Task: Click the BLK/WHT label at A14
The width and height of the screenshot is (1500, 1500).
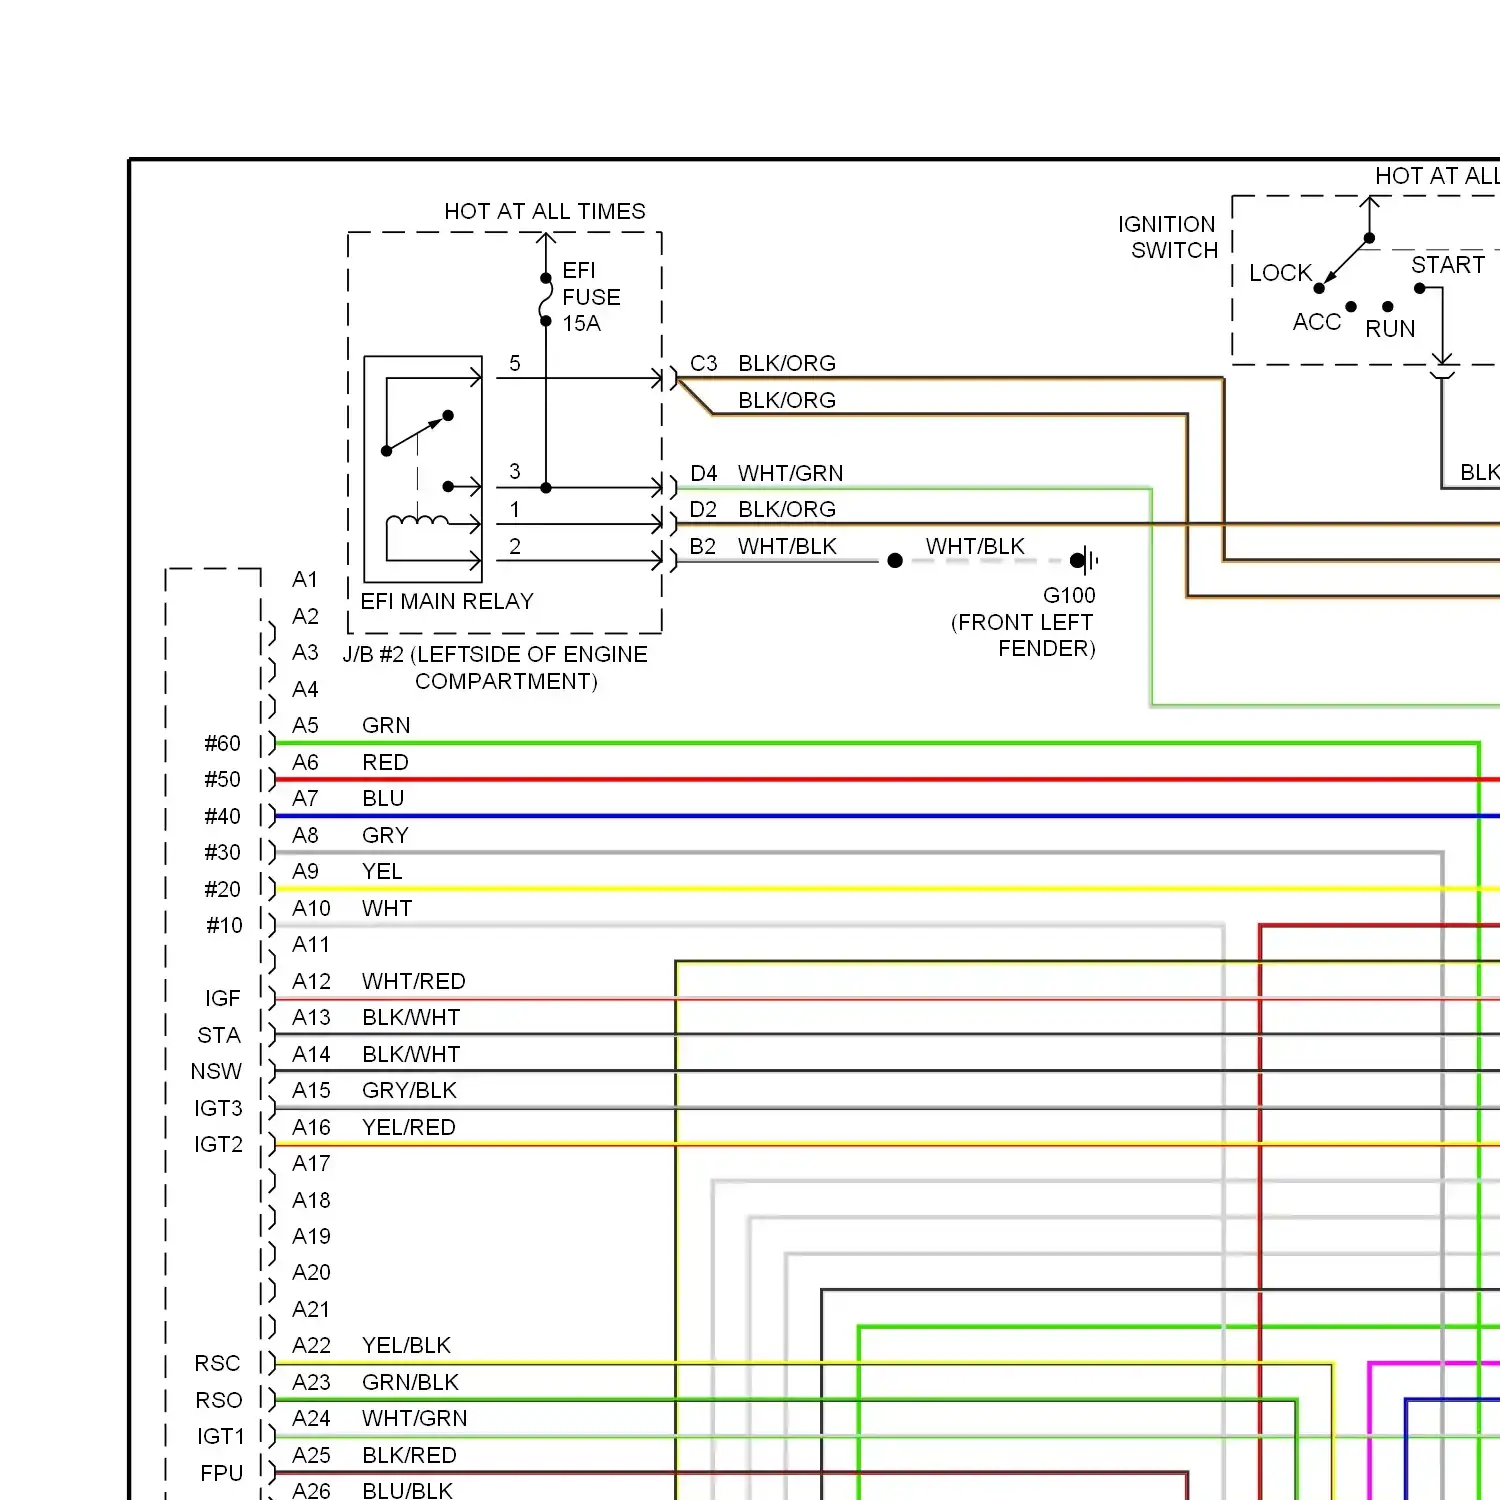Action: (x=411, y=1054)
